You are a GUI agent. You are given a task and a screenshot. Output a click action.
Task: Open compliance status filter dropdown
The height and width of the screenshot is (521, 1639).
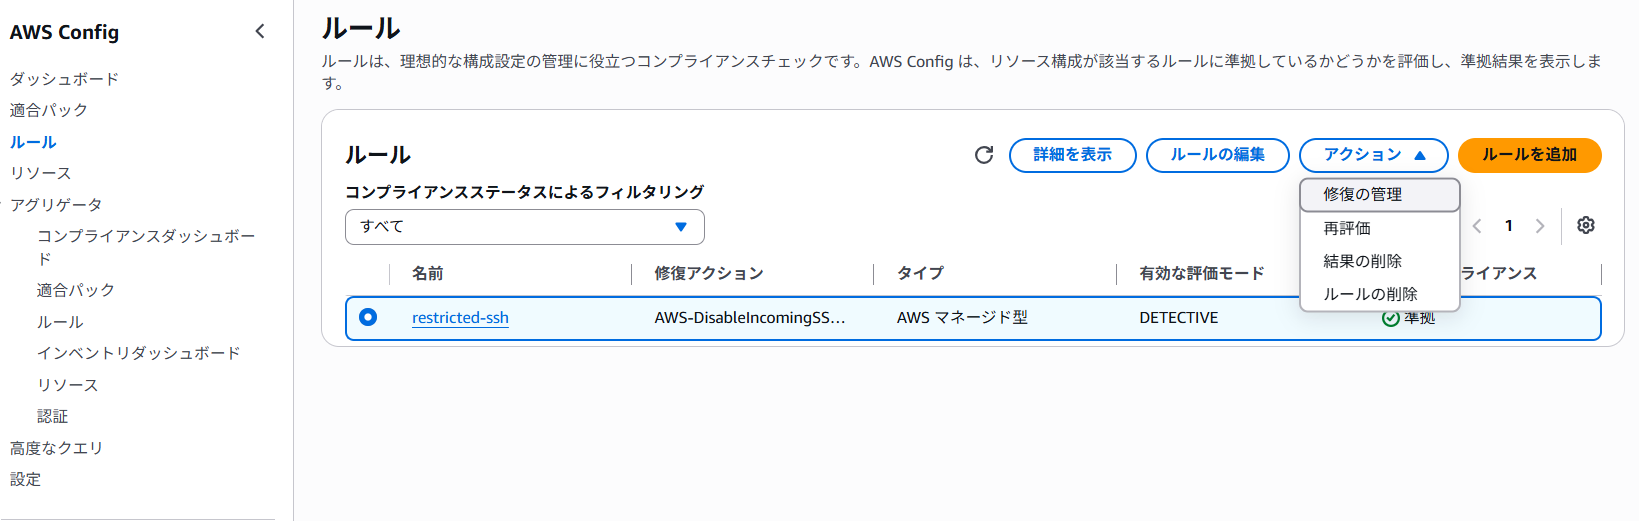point(525,227)
